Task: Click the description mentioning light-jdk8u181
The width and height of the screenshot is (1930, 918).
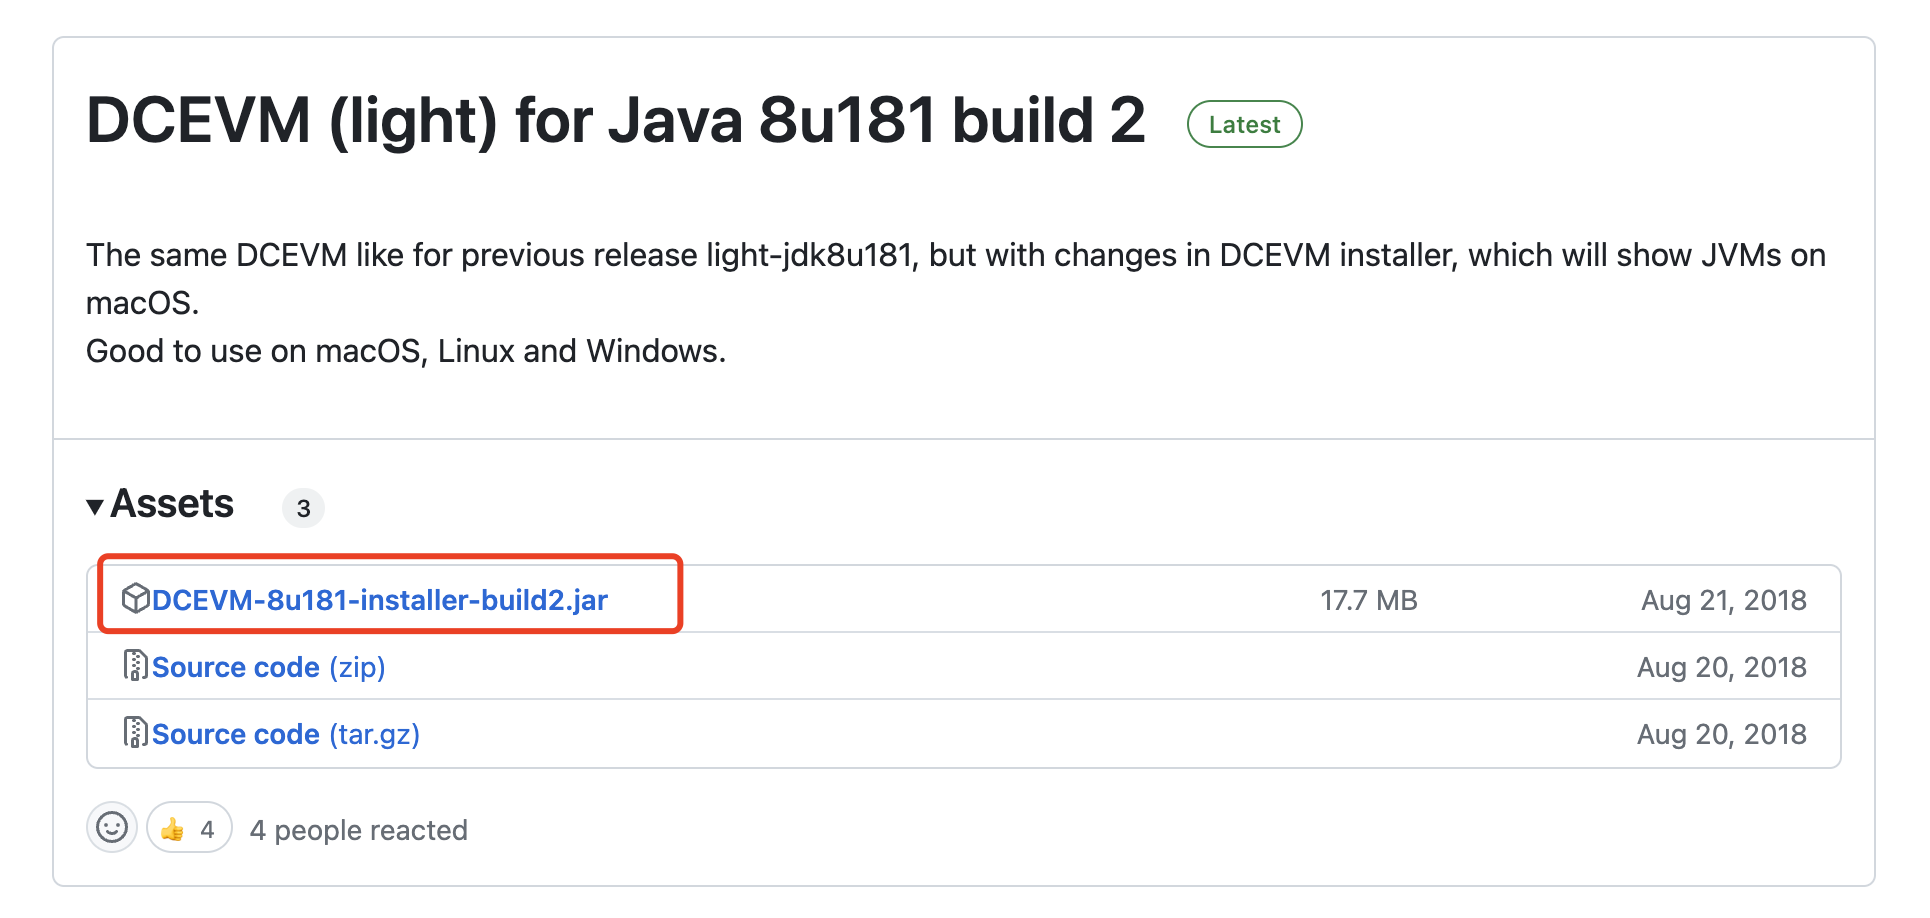Action: pos(955,256)
